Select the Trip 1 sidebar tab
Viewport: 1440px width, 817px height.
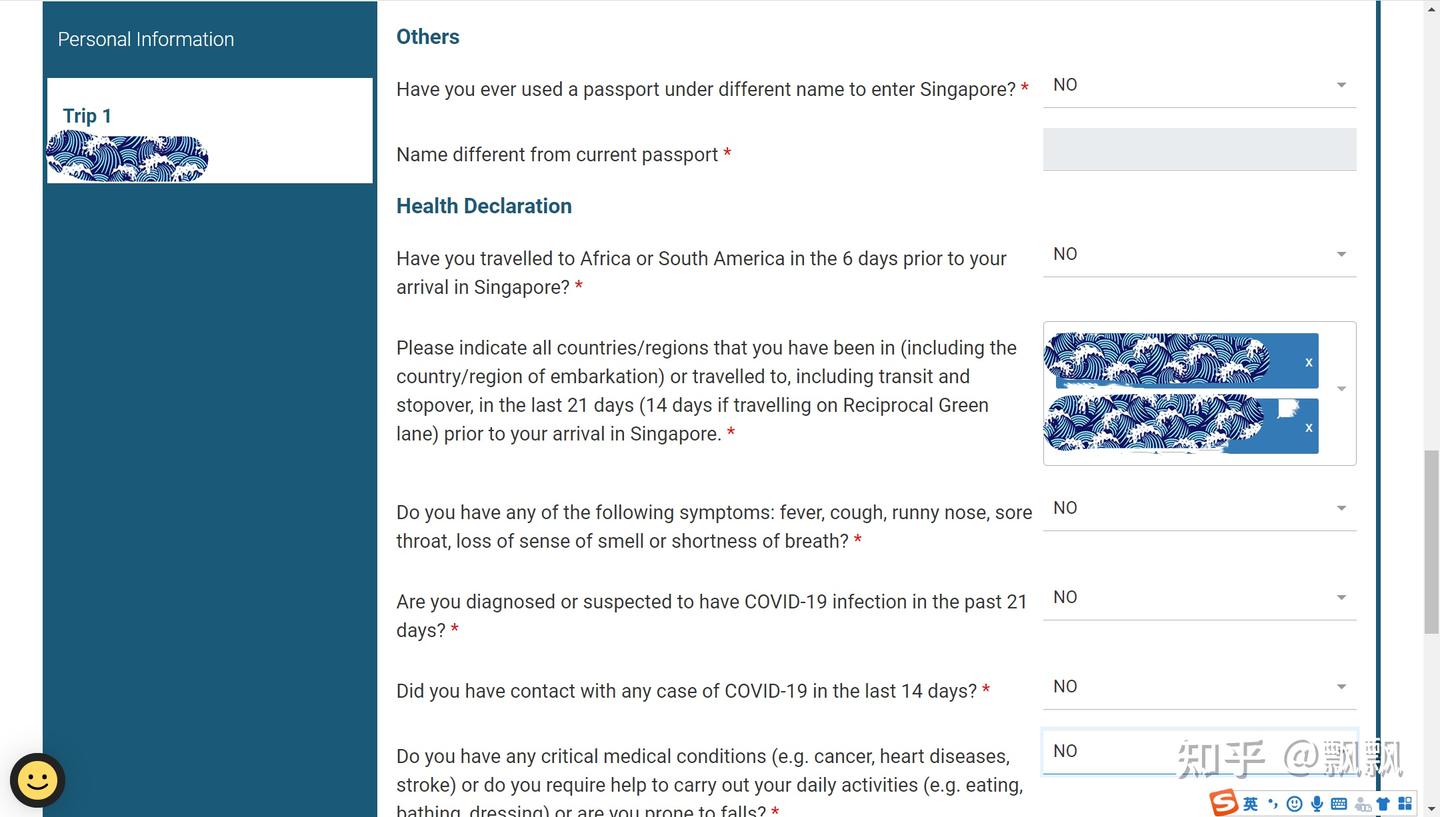[210, 130]
